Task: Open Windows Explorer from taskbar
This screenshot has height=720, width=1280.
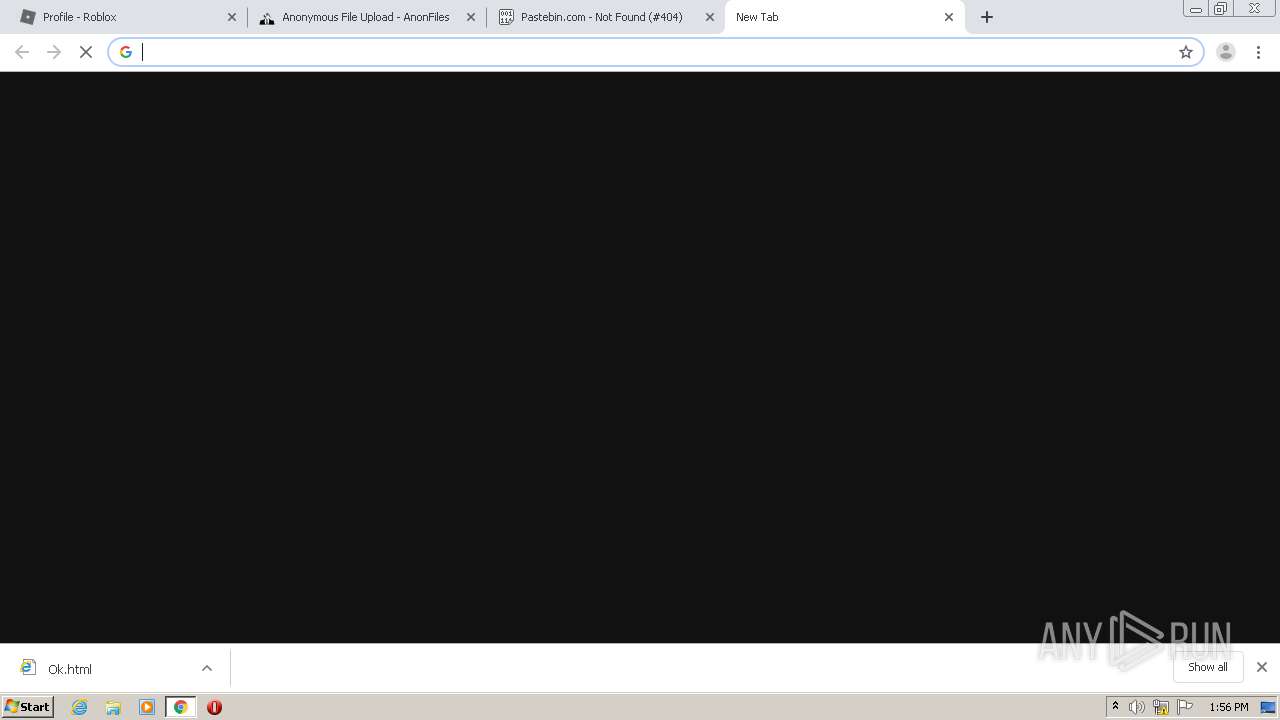Action: (x=113, y=707)
